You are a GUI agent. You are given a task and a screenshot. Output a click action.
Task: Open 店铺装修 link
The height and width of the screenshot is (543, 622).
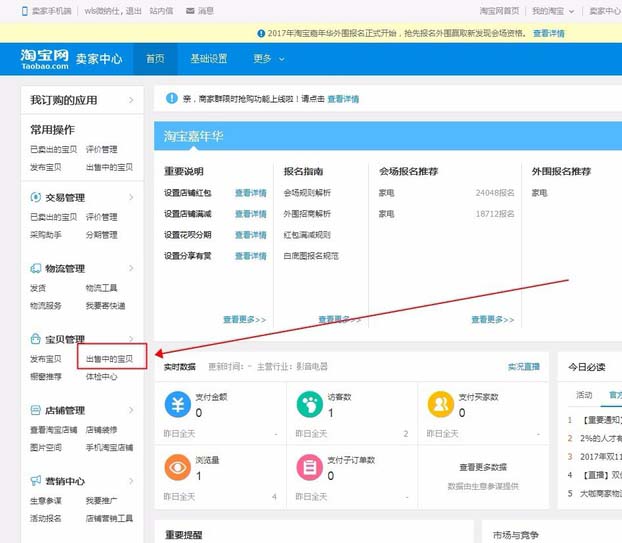coord(102,430)
